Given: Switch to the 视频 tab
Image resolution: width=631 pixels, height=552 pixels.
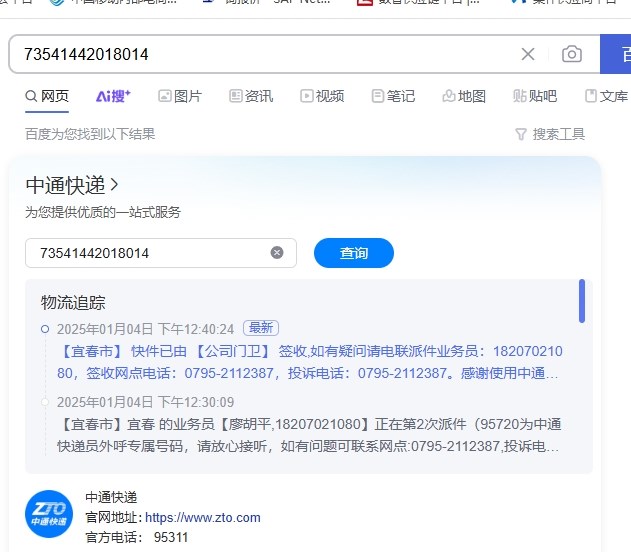Looking at the screenshot, I should [322, 96].
